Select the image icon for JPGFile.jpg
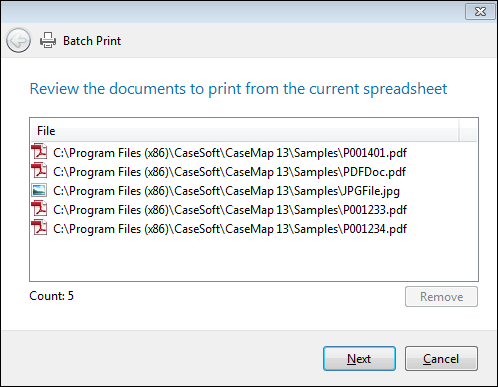The width and height of the screenshot is (498, 387). click(39, 190)
